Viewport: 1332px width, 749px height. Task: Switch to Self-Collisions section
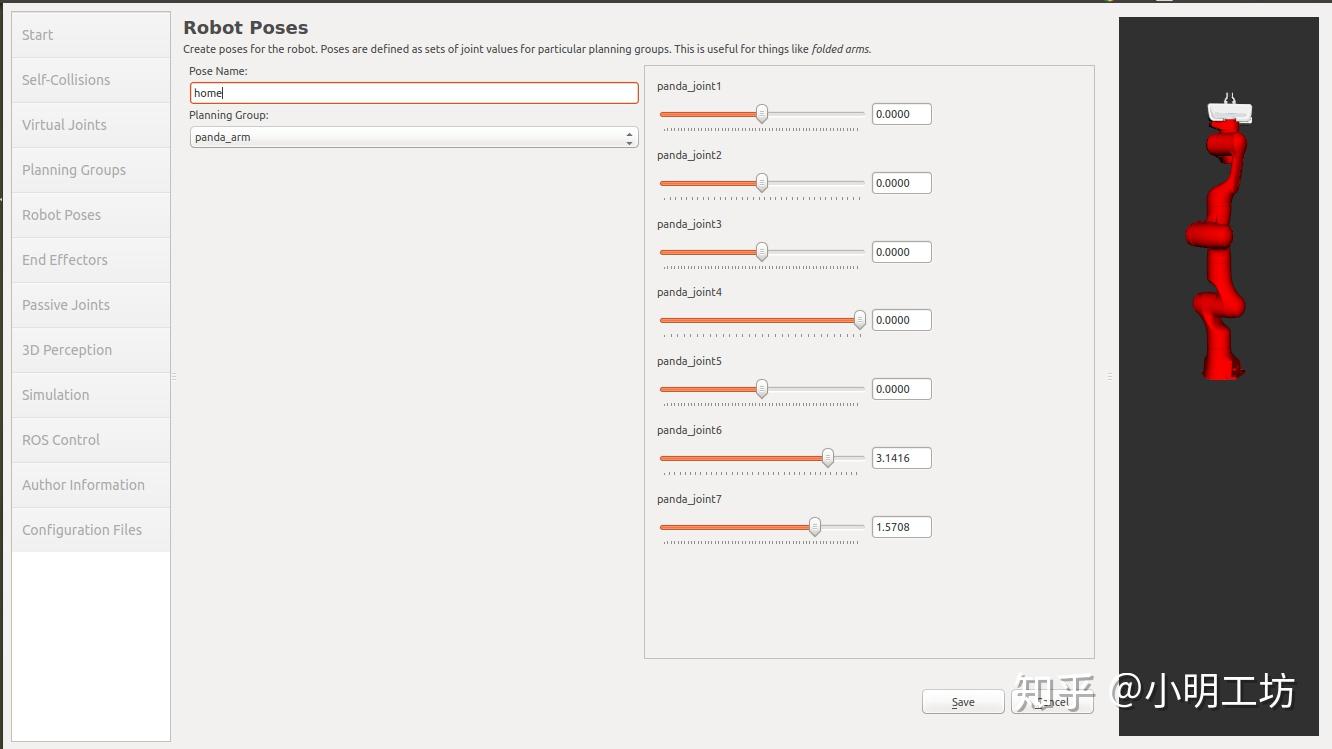pos(90,80)
